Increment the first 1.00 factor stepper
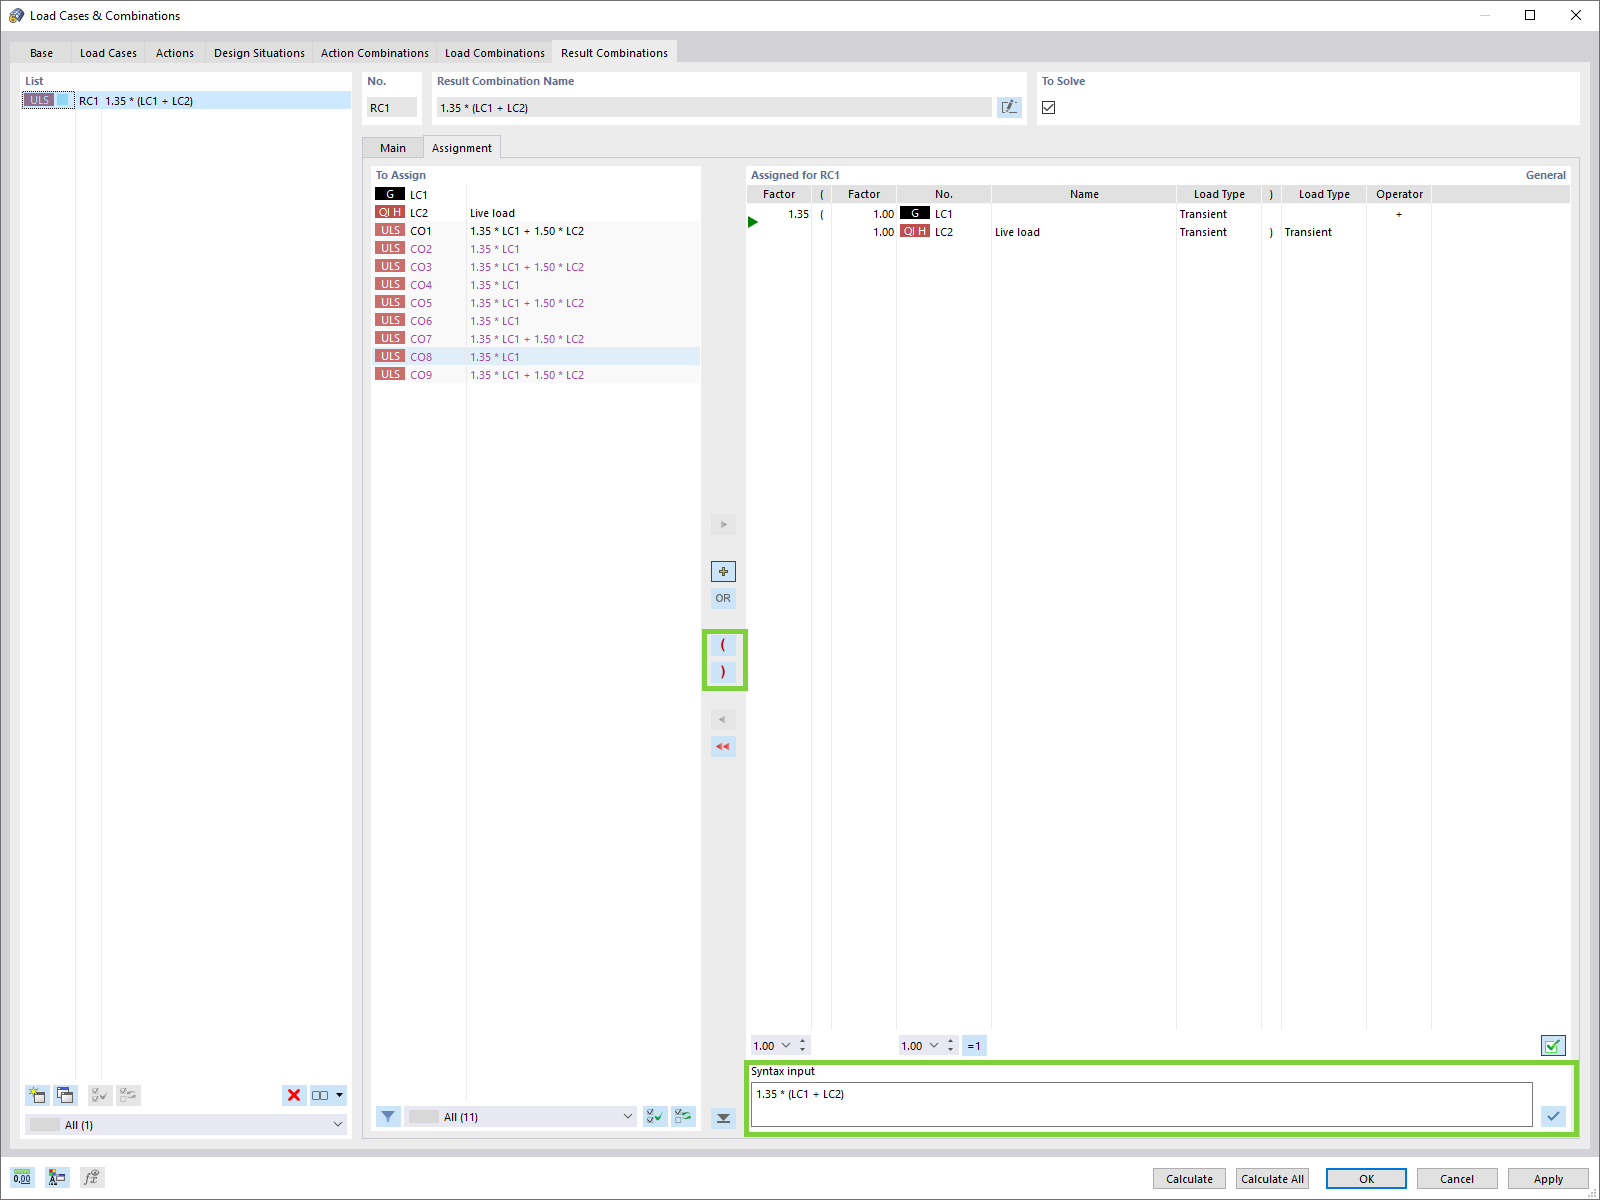Viewport: 1600px width, 1200px height. pyautogui.click(x=802, y=1041)
